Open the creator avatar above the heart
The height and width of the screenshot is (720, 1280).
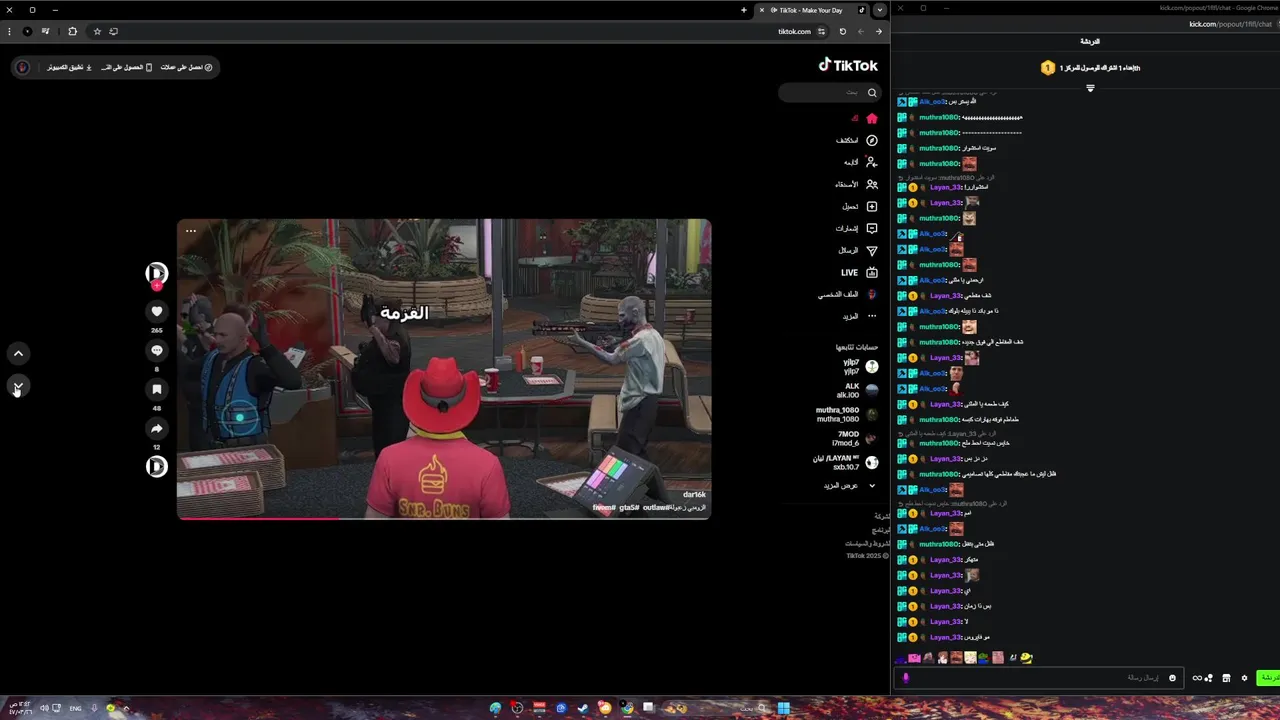tap(157, 272)
